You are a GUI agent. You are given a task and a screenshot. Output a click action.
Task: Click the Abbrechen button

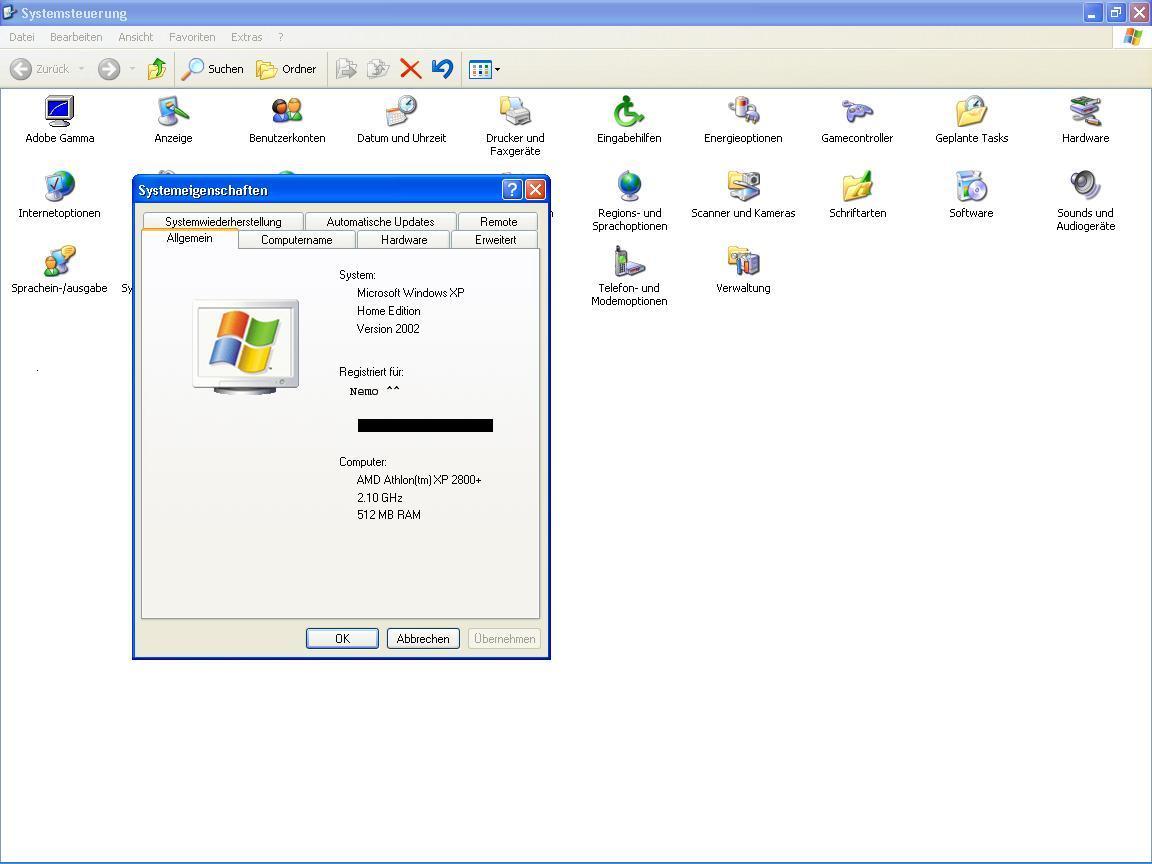pyautogui.click(x=423, y=638)
